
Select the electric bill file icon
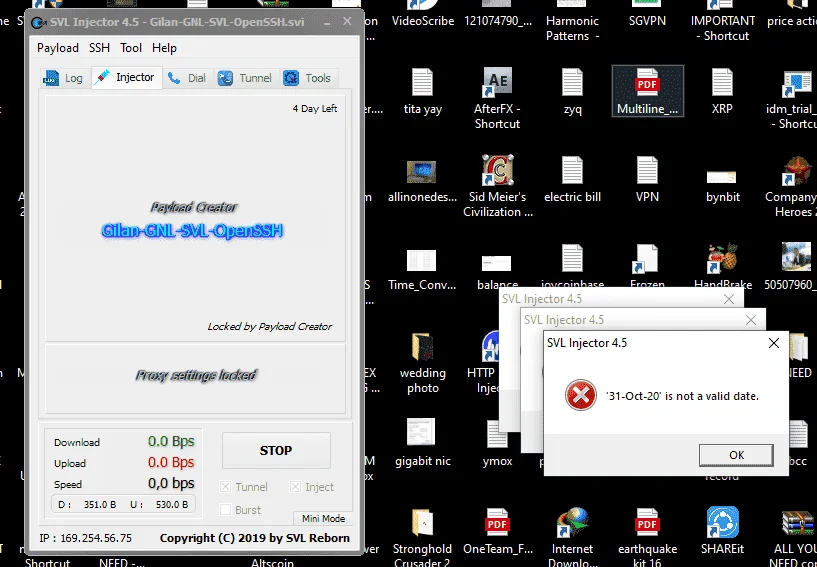point(572,181)
